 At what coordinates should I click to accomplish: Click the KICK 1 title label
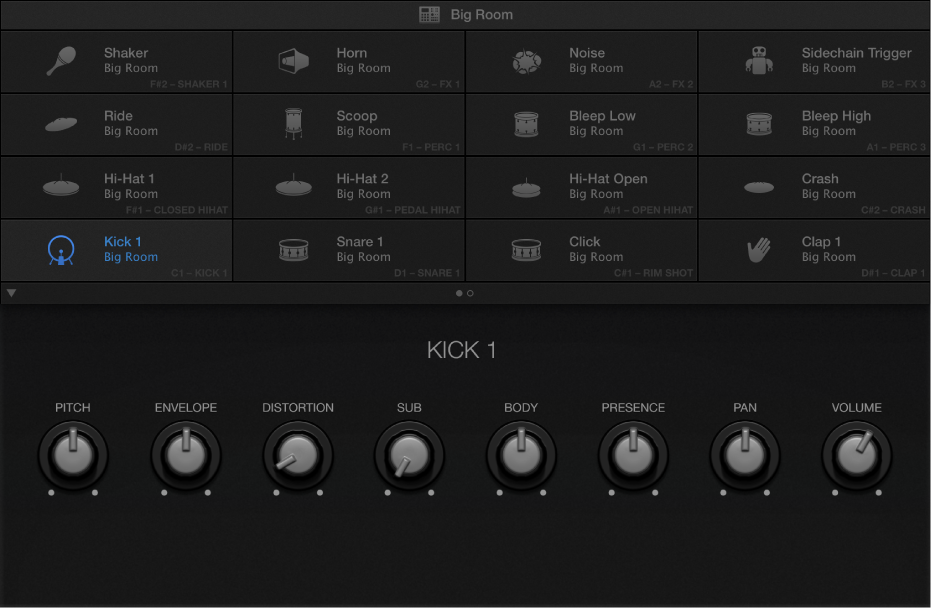(x=461, y=350)
